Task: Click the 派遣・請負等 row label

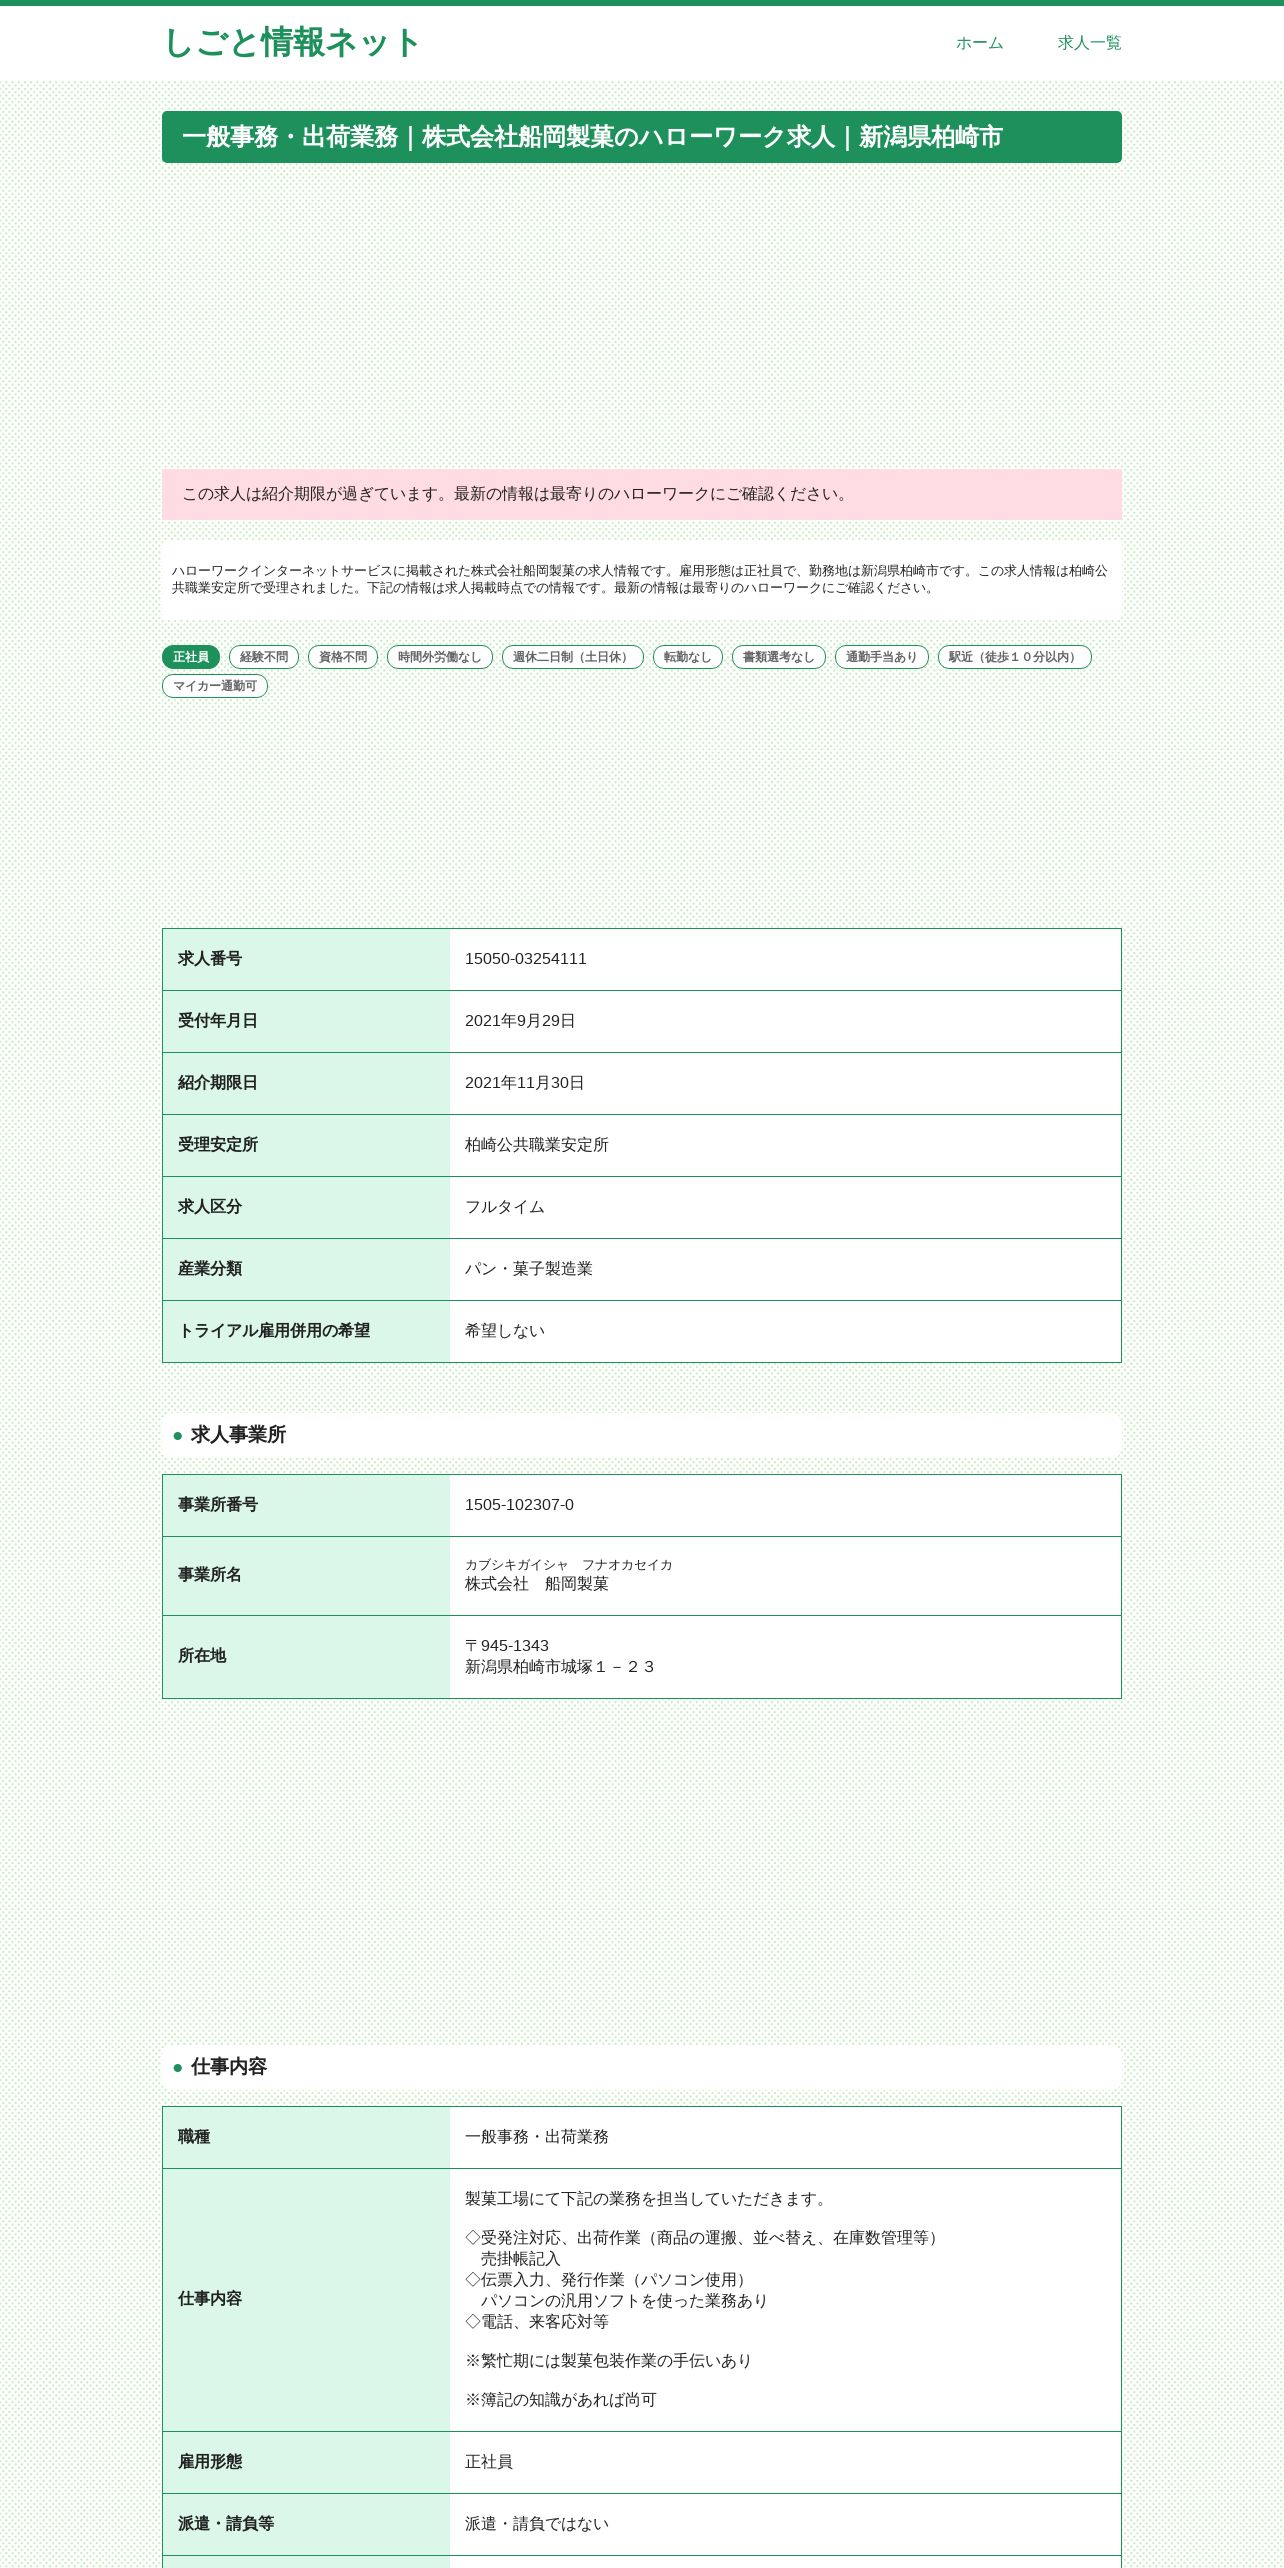Action: pos(226,2524)
